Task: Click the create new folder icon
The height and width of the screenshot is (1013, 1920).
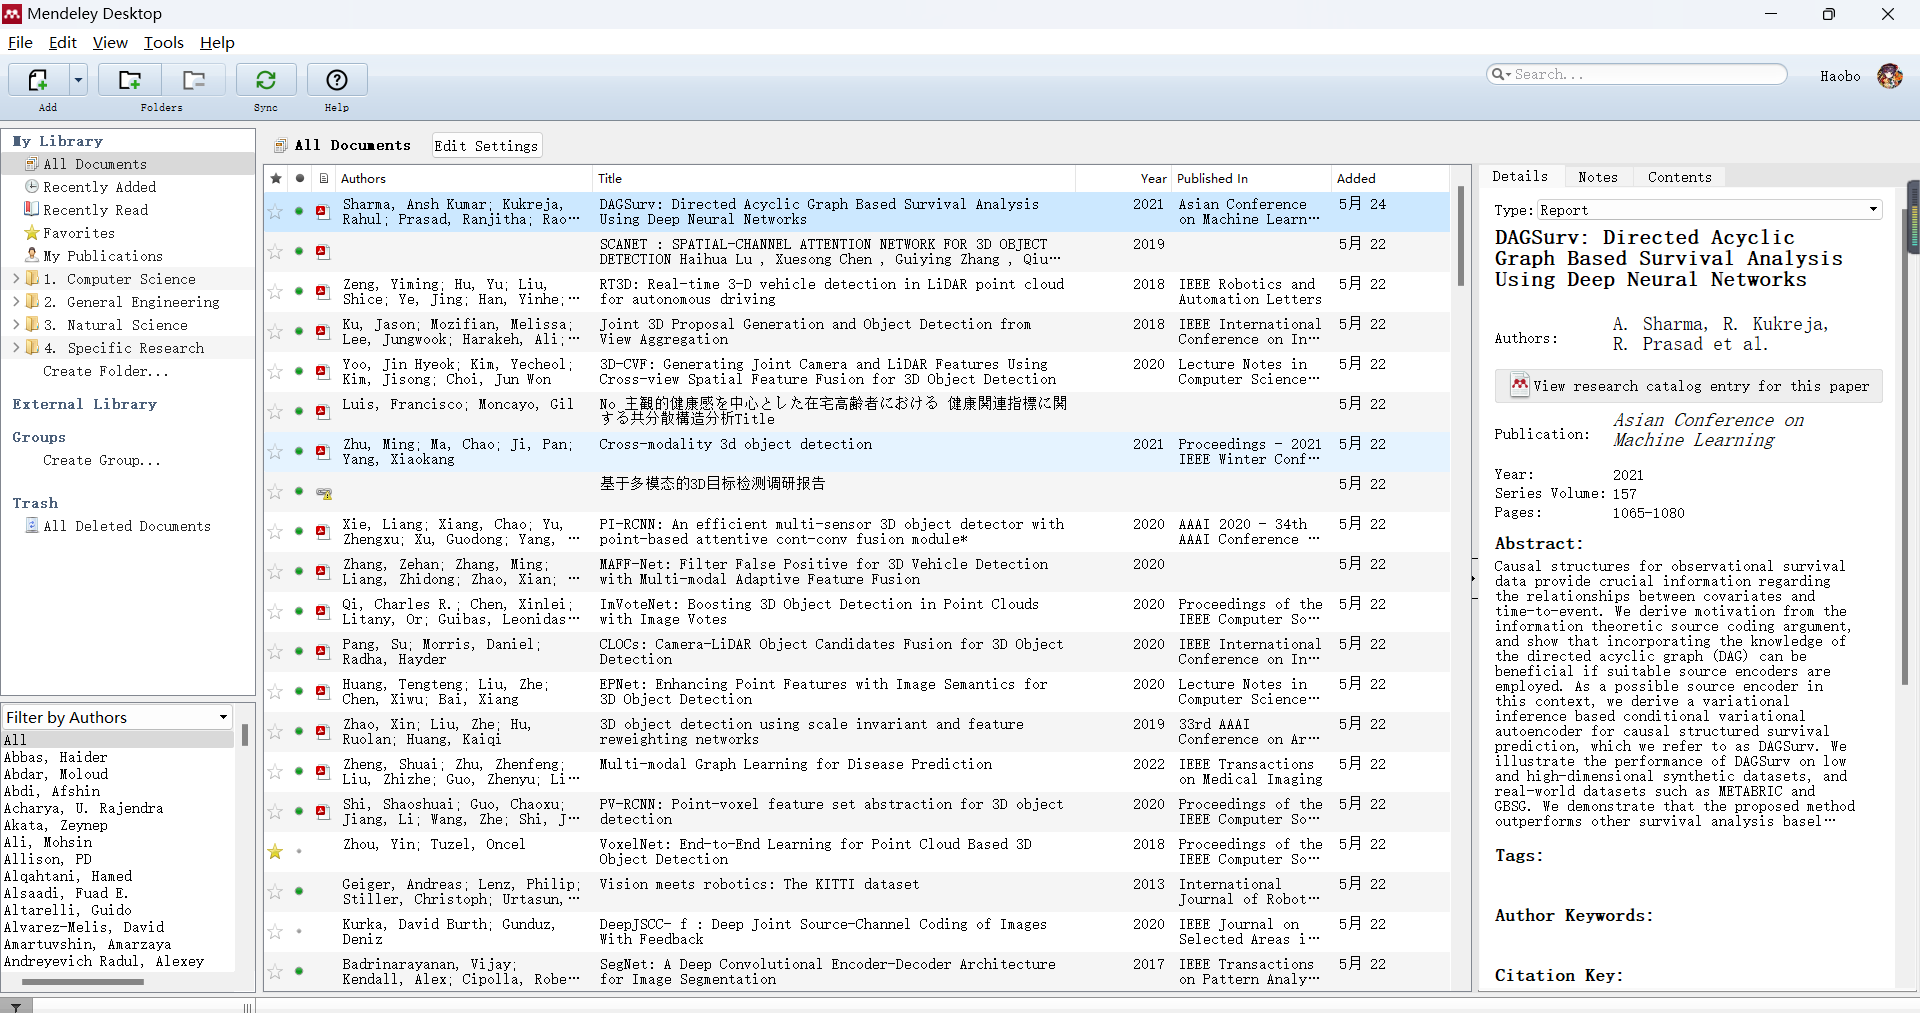Action: [130, 80]
